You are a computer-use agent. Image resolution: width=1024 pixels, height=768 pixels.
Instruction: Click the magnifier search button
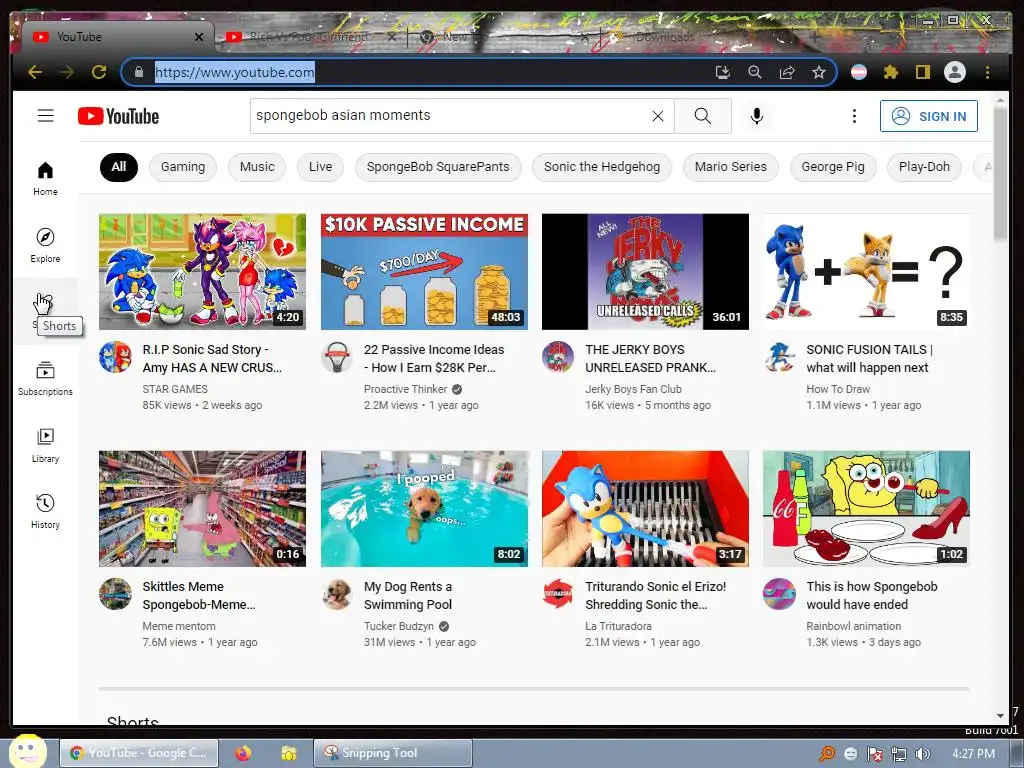click(x=703, y=116)
